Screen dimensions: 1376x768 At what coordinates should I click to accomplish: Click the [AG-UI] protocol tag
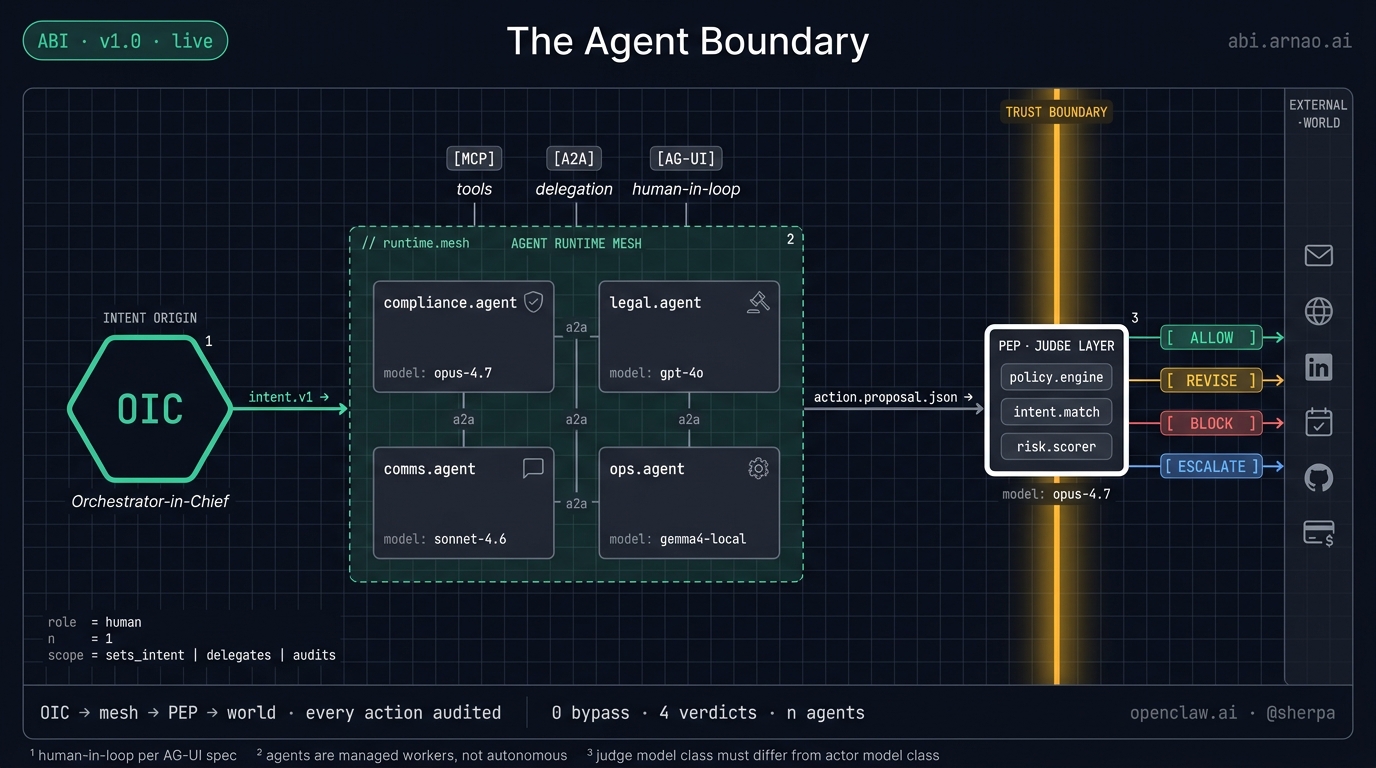tap(686, 158)
